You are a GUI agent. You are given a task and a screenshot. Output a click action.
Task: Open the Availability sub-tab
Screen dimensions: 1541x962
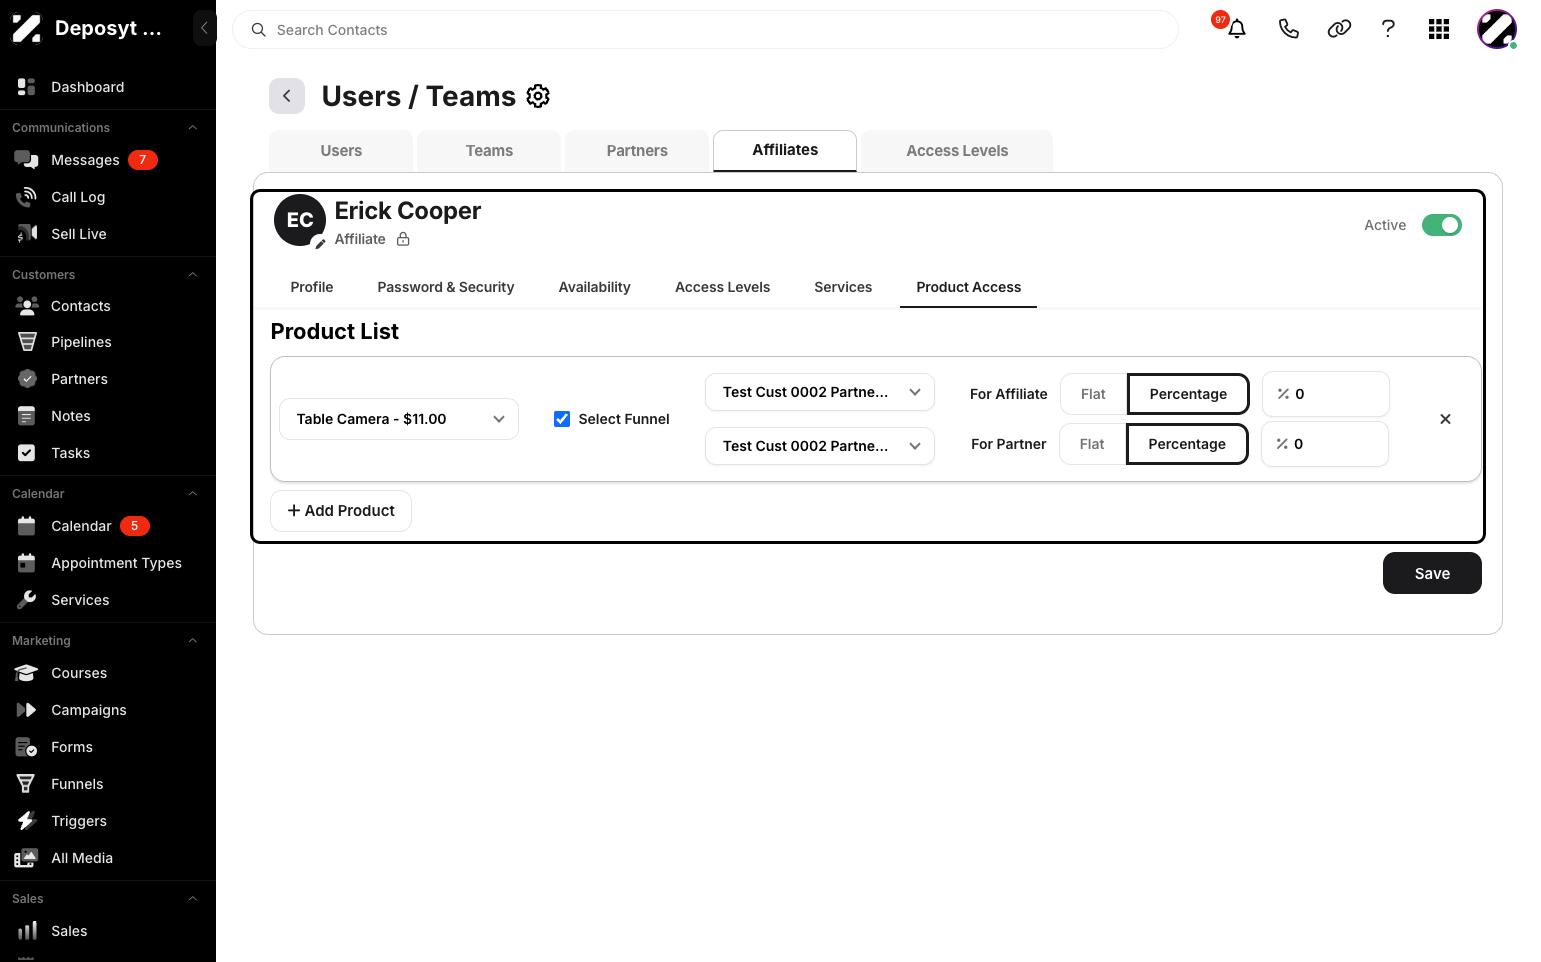click(x=595, y=287)
